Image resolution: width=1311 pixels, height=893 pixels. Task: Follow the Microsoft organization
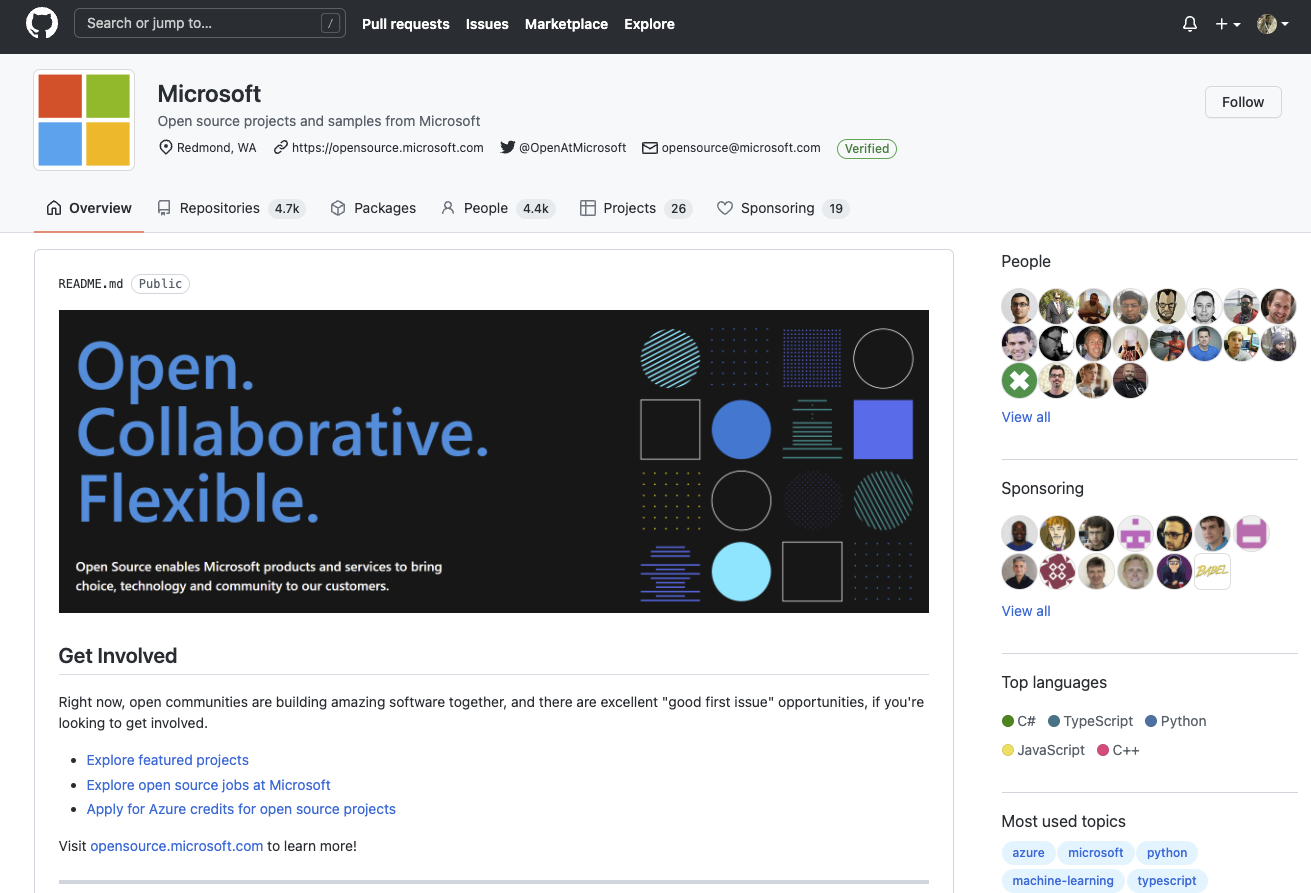click(x=1243, y=102)
